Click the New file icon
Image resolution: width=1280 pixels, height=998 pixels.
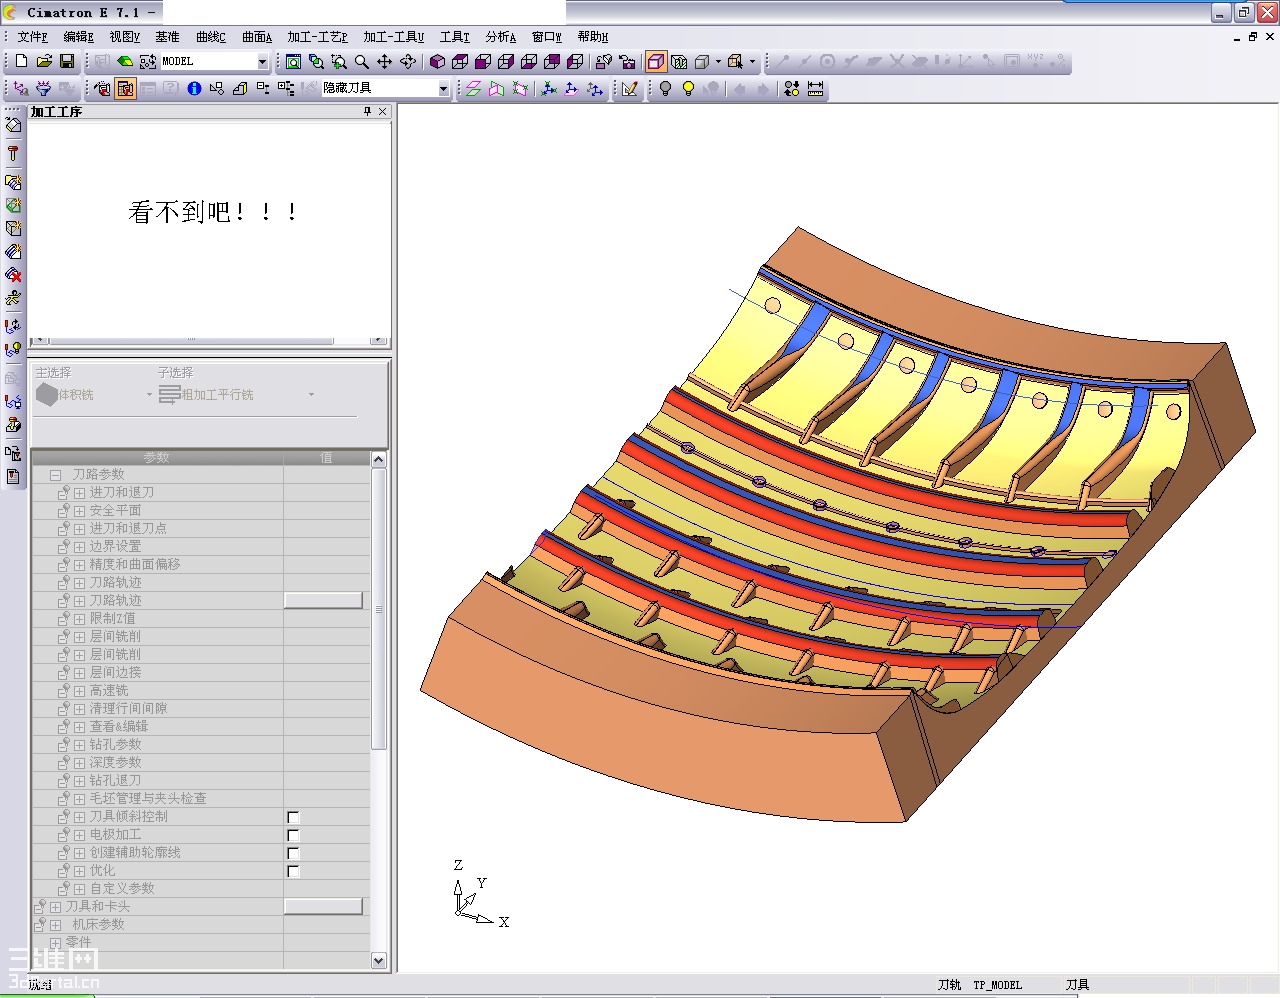[x=21, y=62]
